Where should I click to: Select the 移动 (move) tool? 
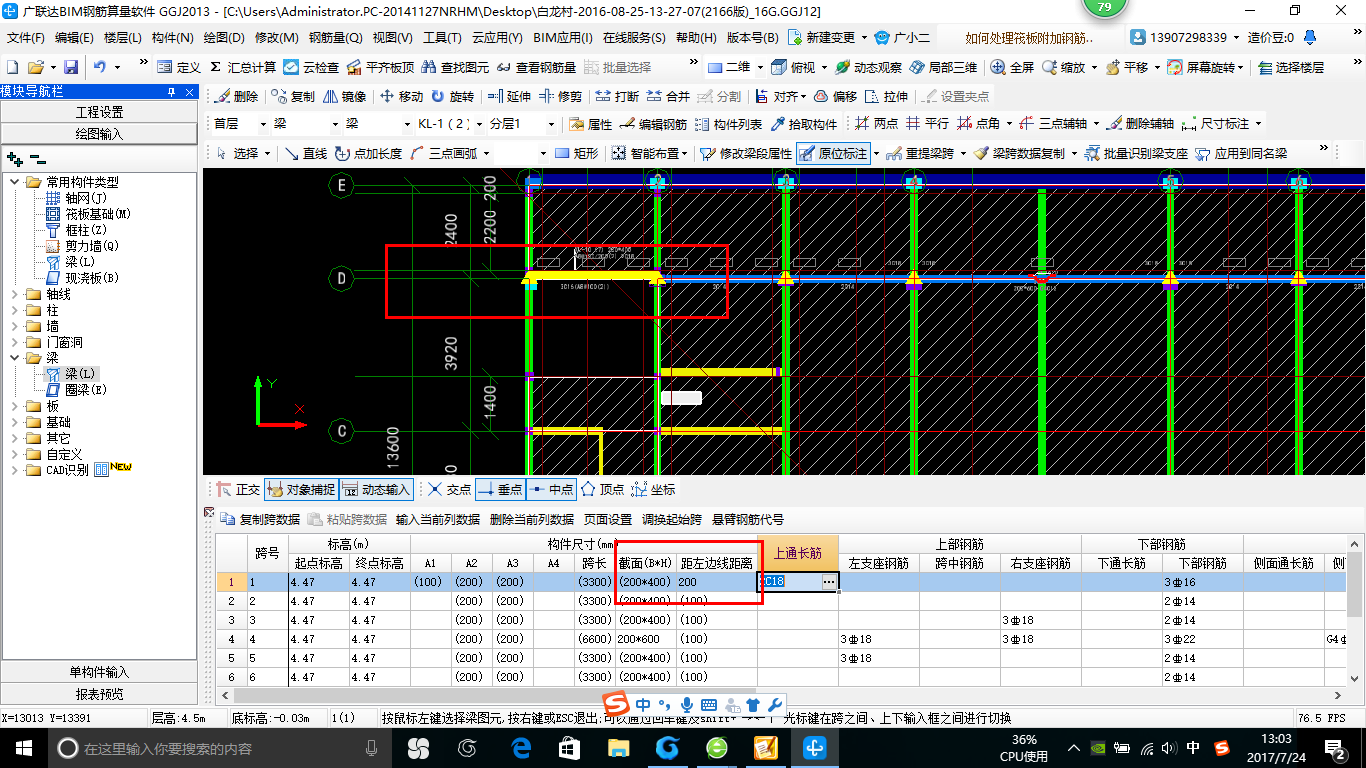402,97
